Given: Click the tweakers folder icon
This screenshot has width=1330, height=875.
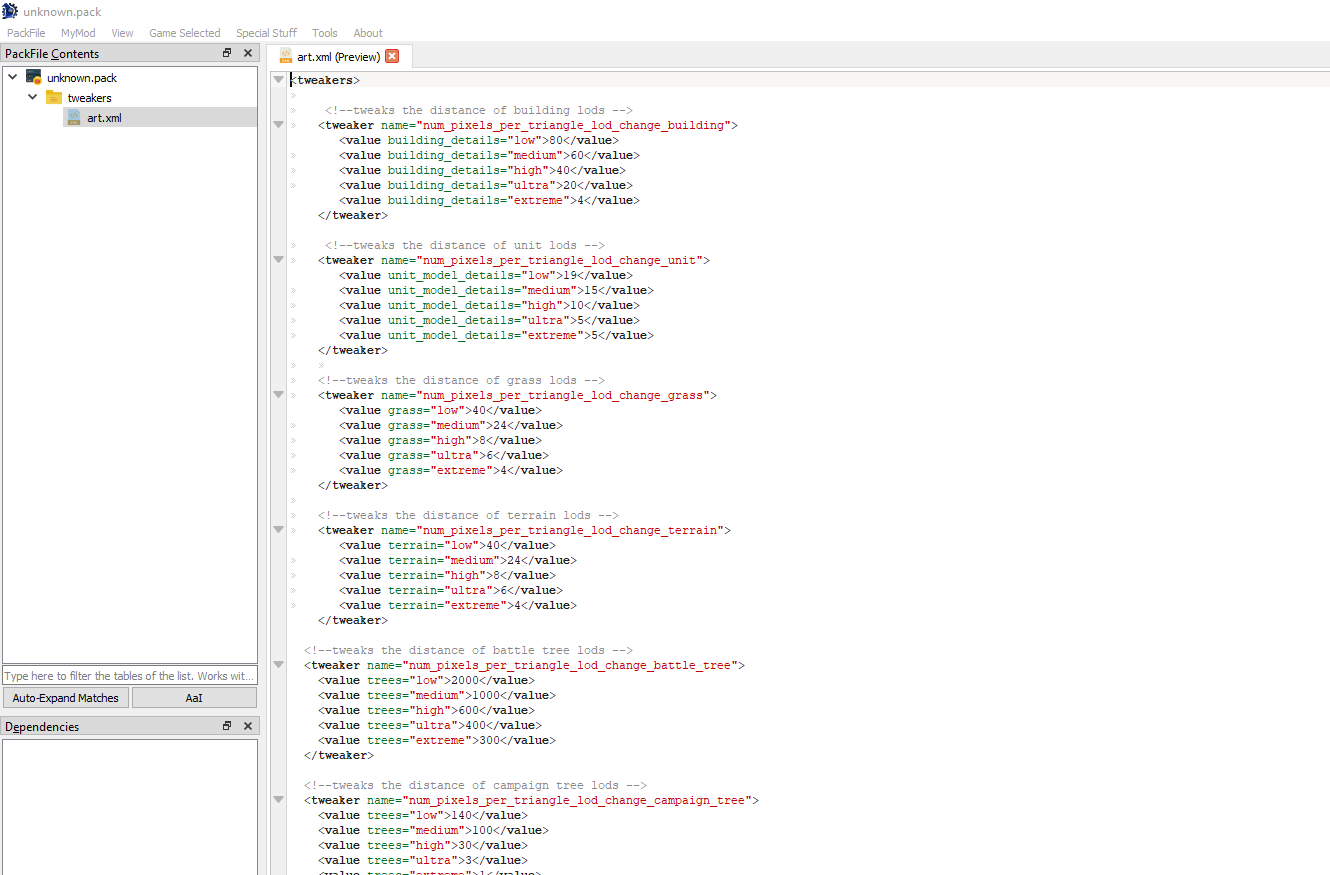Looking at the screenshot, I should point(54,97).
